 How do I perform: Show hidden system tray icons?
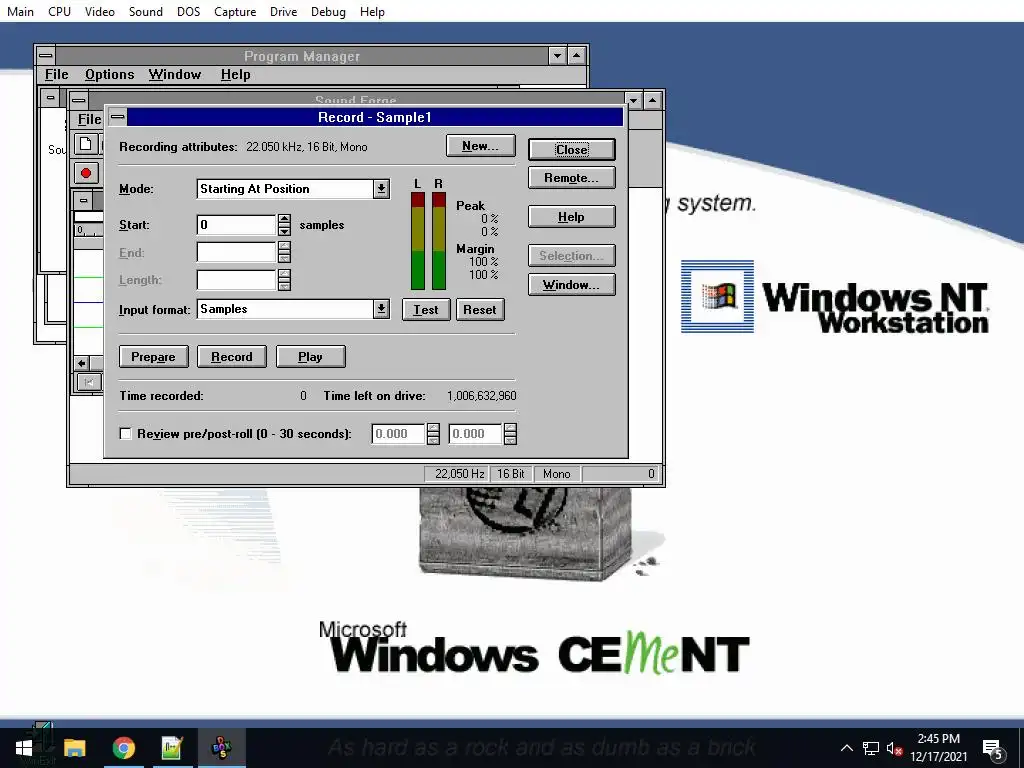(846, 748)
